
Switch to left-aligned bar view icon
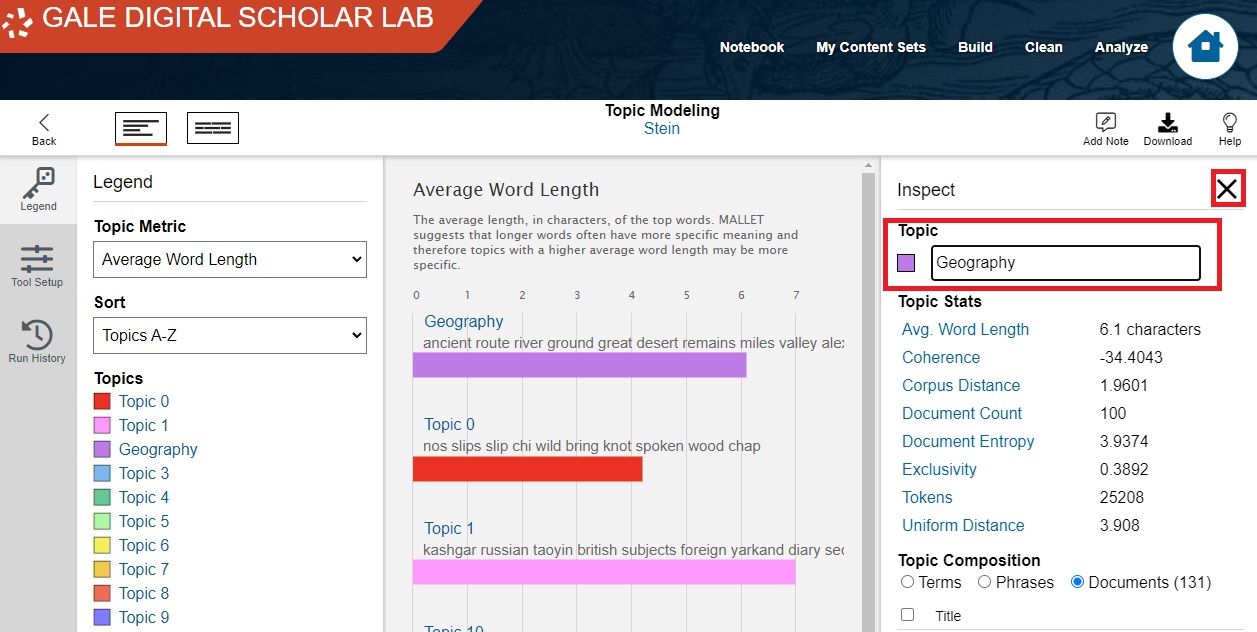(x=141, y=128)
